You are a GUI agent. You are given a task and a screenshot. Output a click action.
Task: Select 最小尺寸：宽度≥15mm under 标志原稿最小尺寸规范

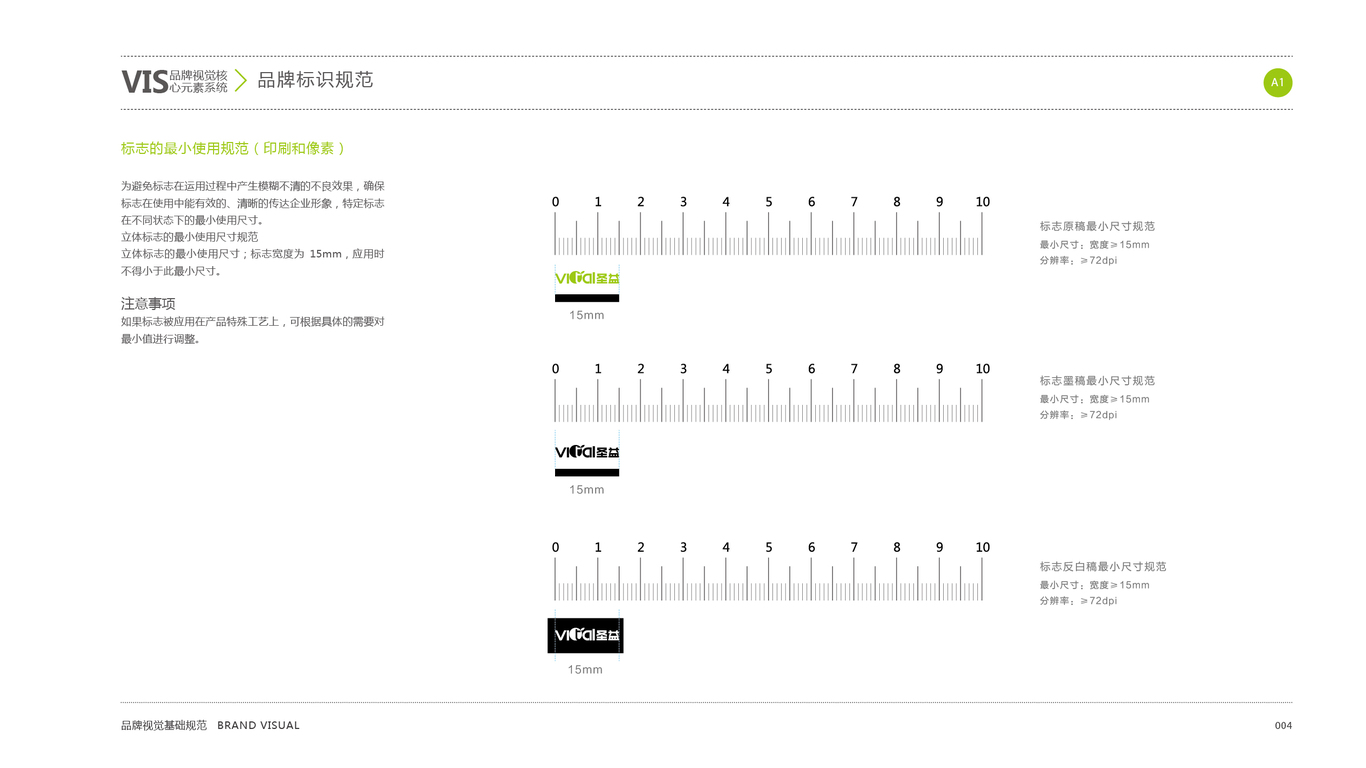(x=1095, y=245)
